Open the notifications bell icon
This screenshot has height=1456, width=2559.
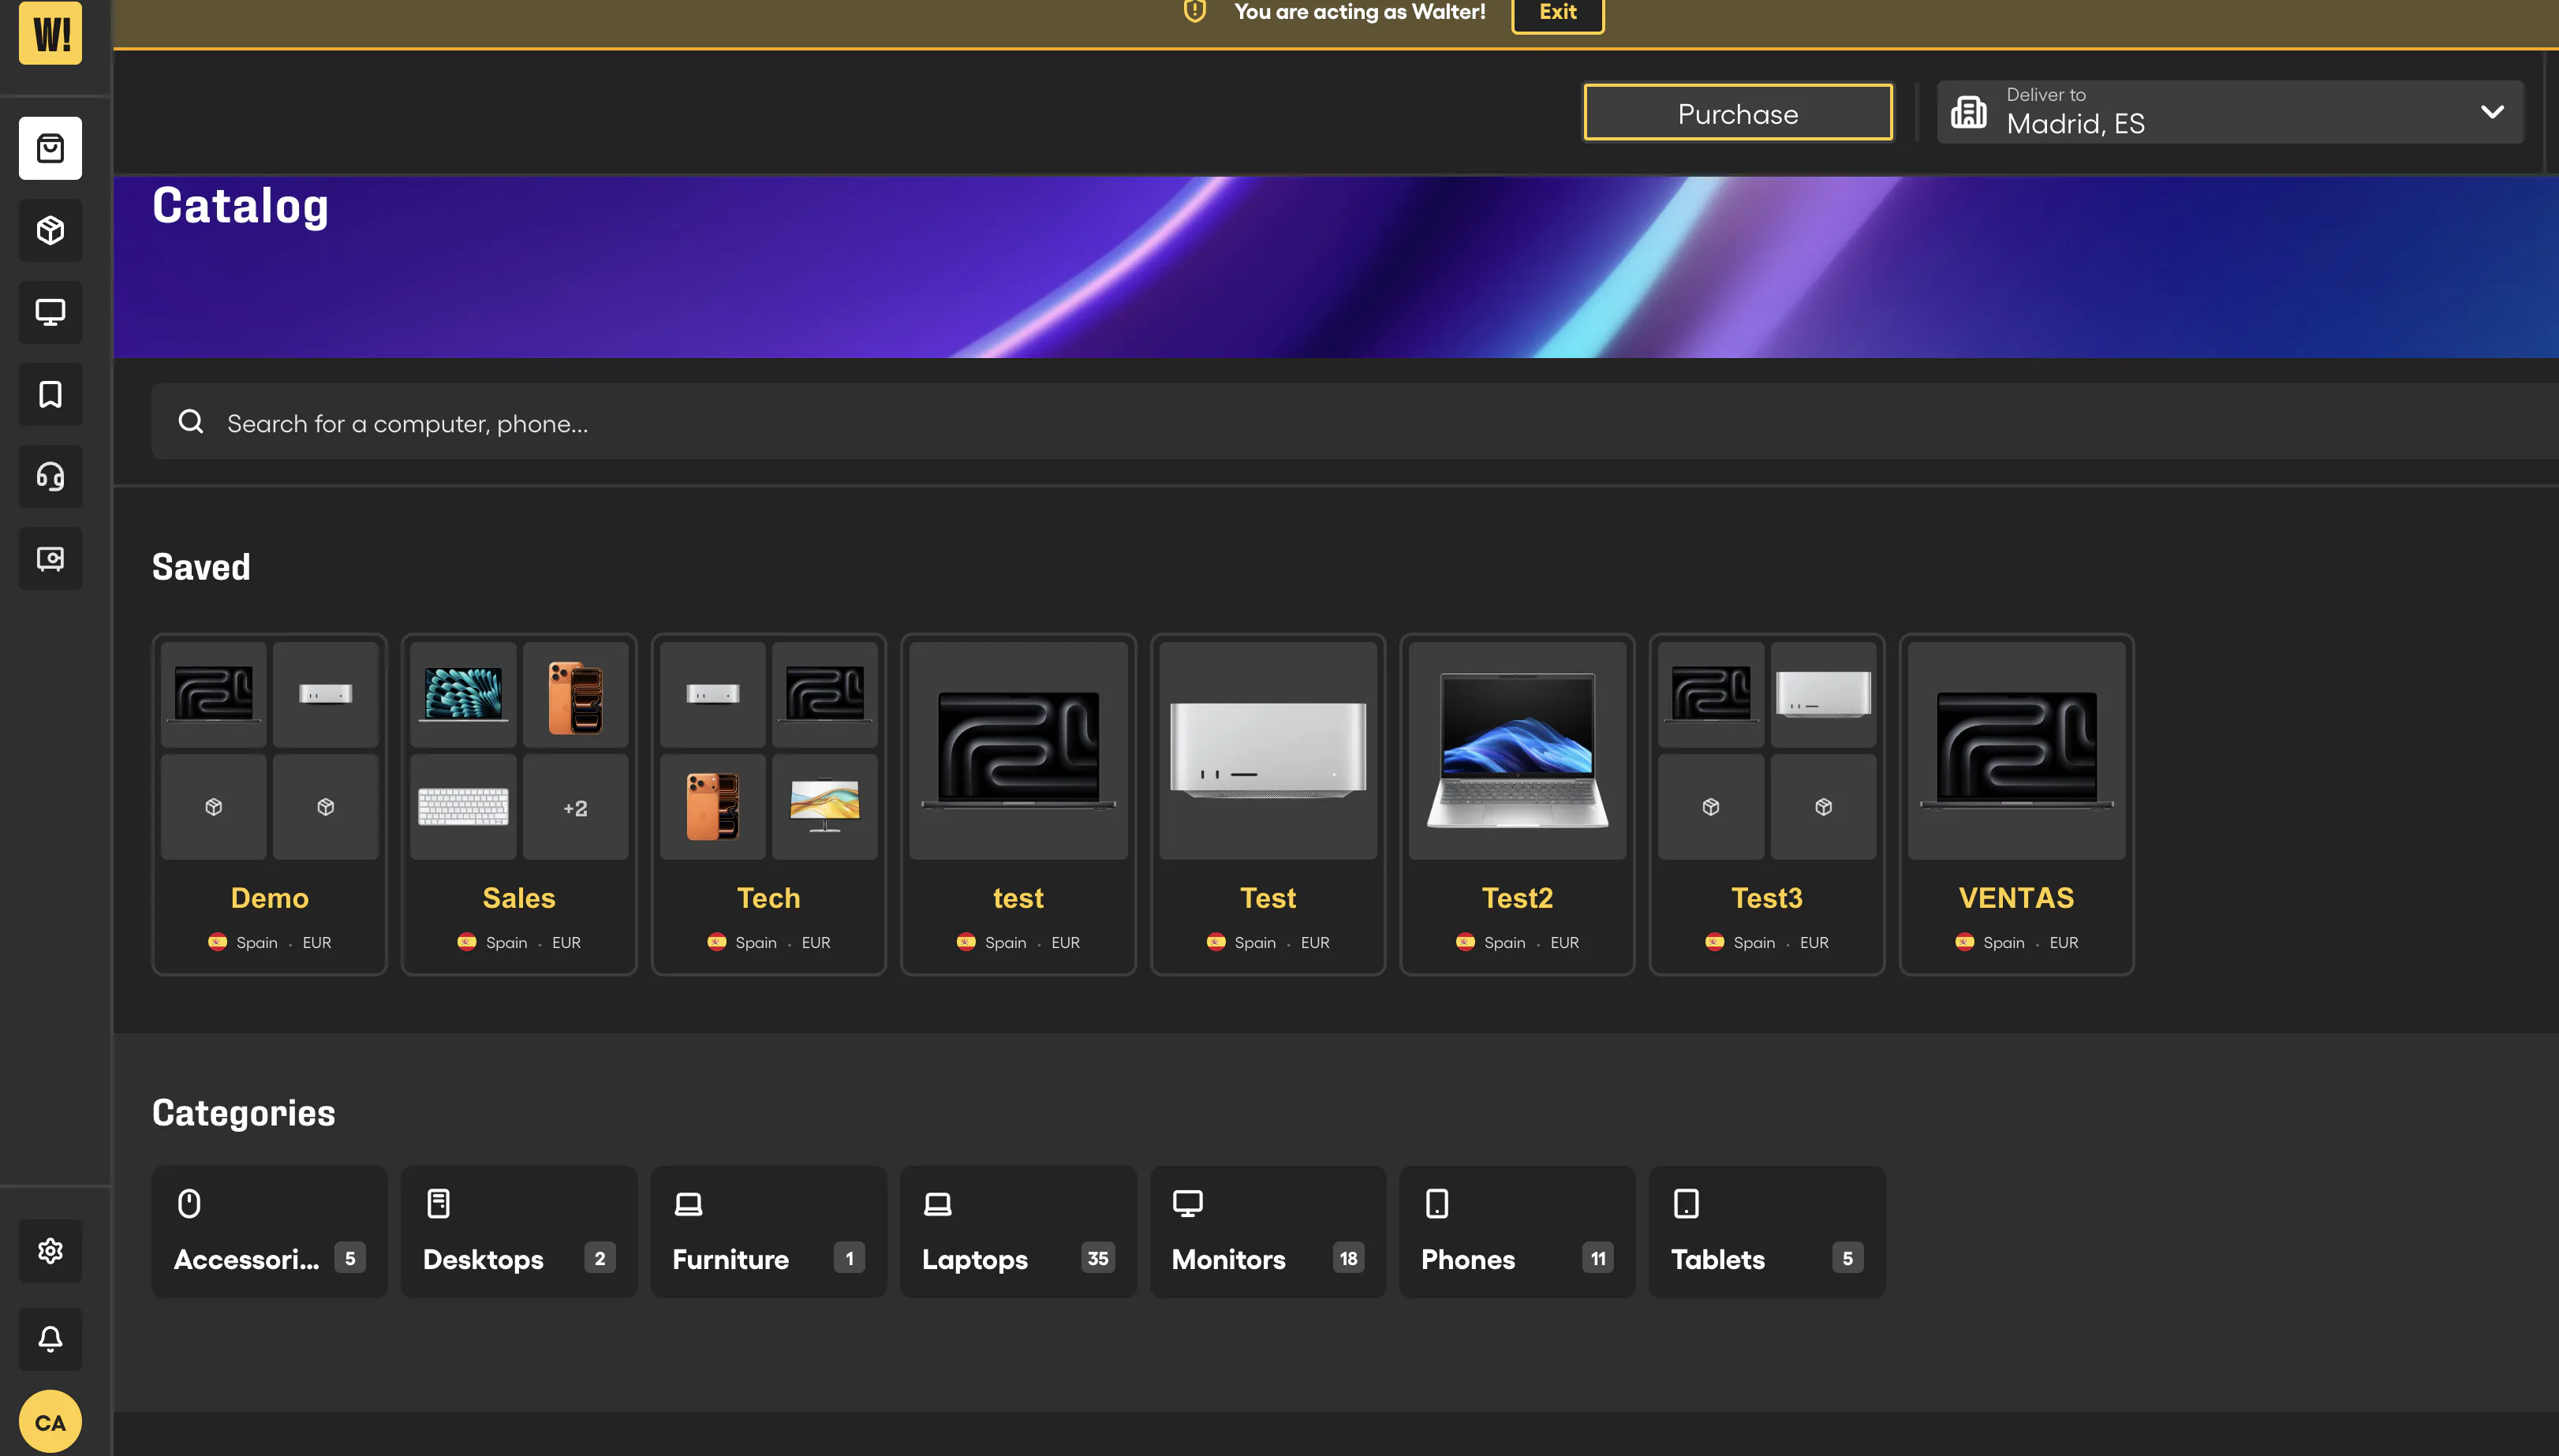click(x=50, y=1338)
